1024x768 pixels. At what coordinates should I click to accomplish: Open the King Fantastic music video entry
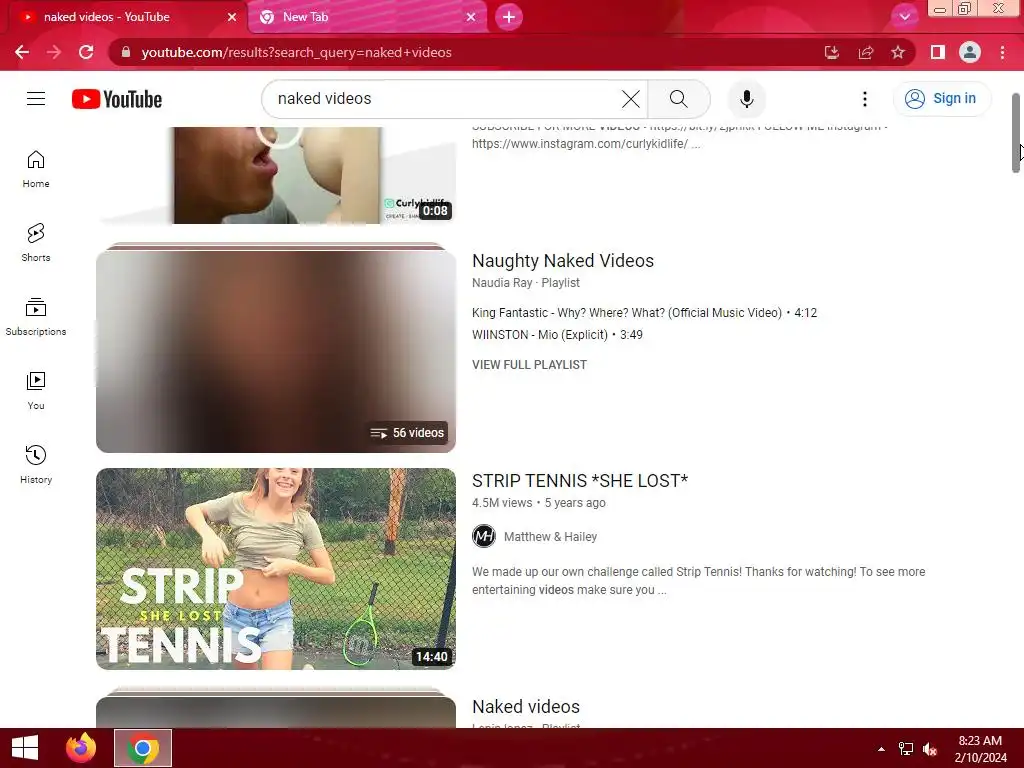[x=644, y=313]
